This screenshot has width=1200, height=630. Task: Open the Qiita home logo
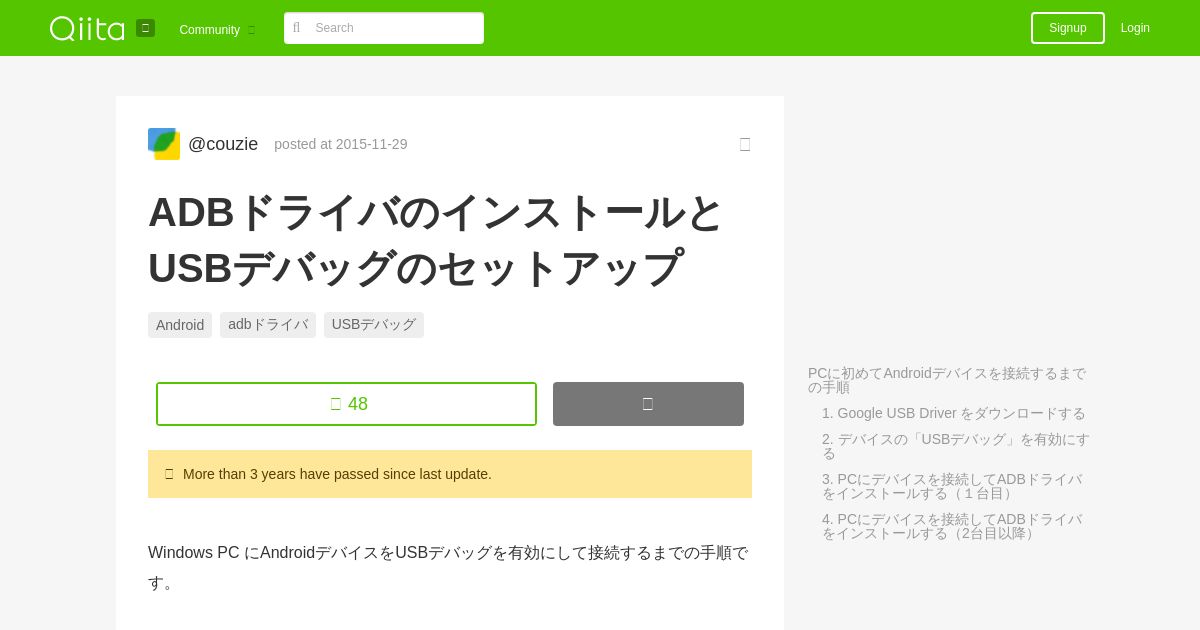pos(87,28)
